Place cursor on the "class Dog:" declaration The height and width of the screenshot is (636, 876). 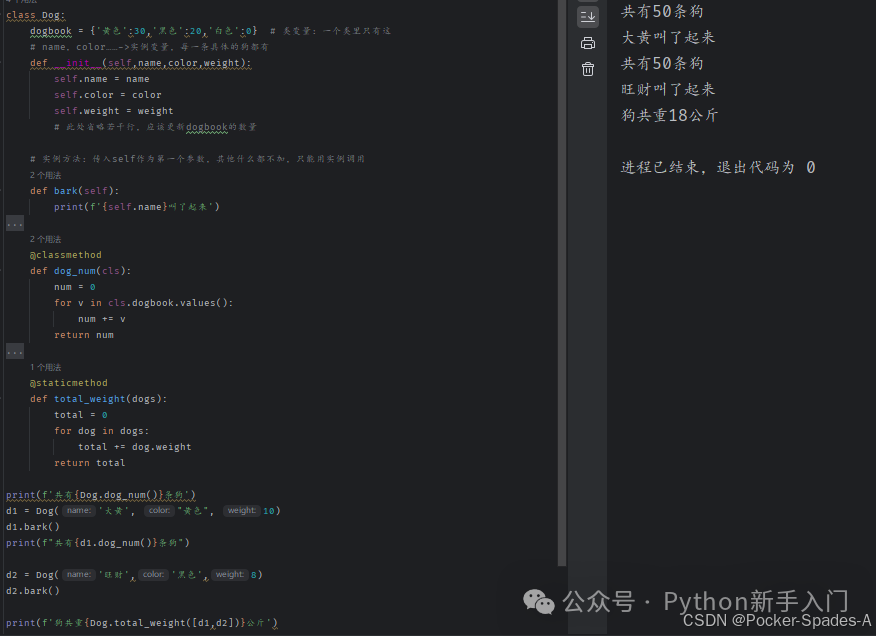tap(35, 14)
